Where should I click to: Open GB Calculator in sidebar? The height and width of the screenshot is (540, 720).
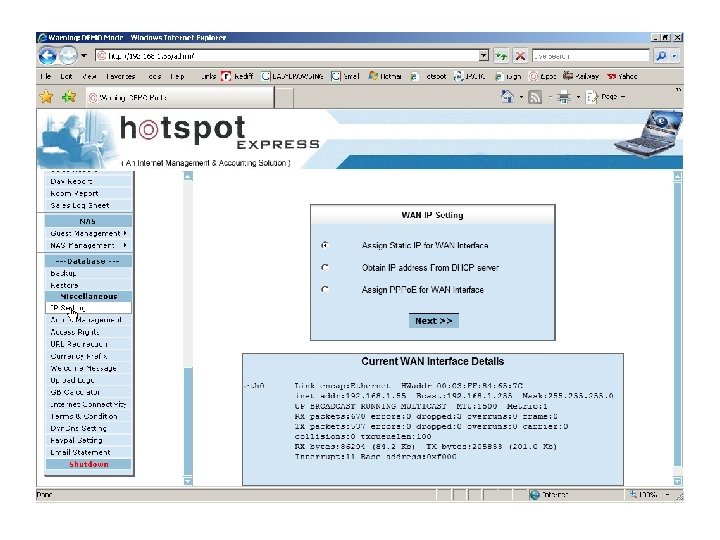[89, 392]
